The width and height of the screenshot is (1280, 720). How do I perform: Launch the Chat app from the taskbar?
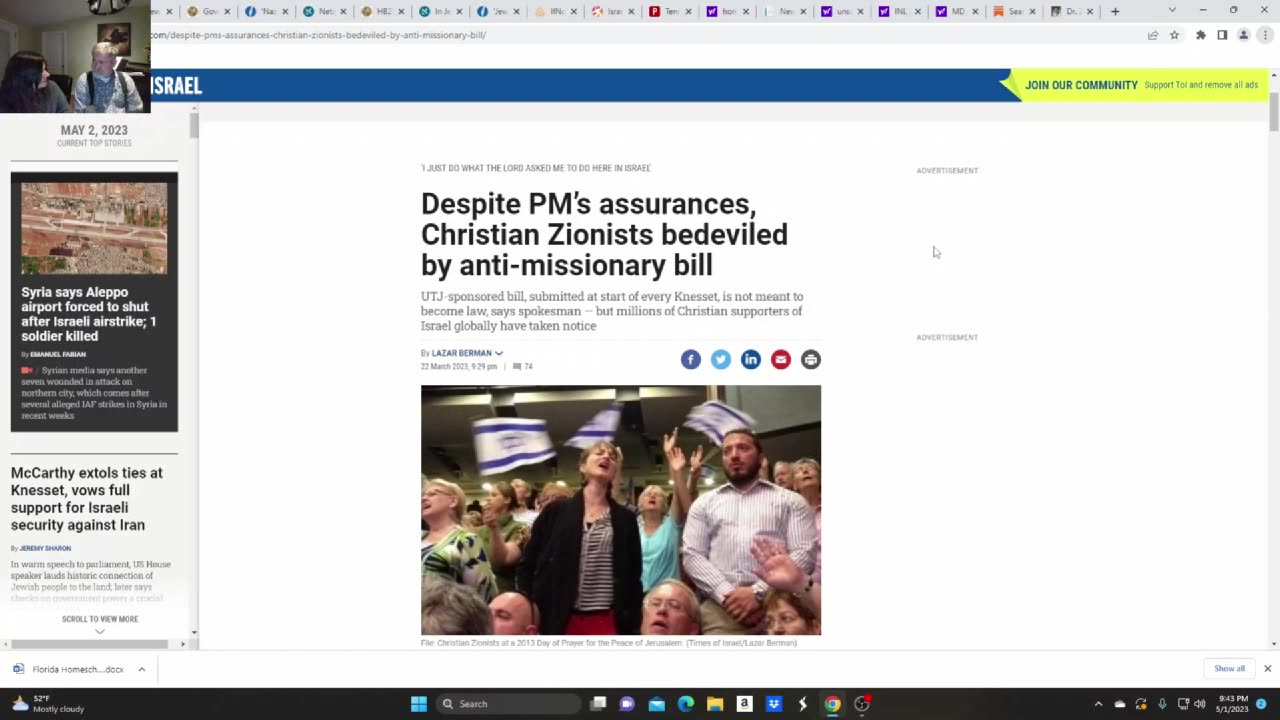pyautogui.click(x=627, y=704)
